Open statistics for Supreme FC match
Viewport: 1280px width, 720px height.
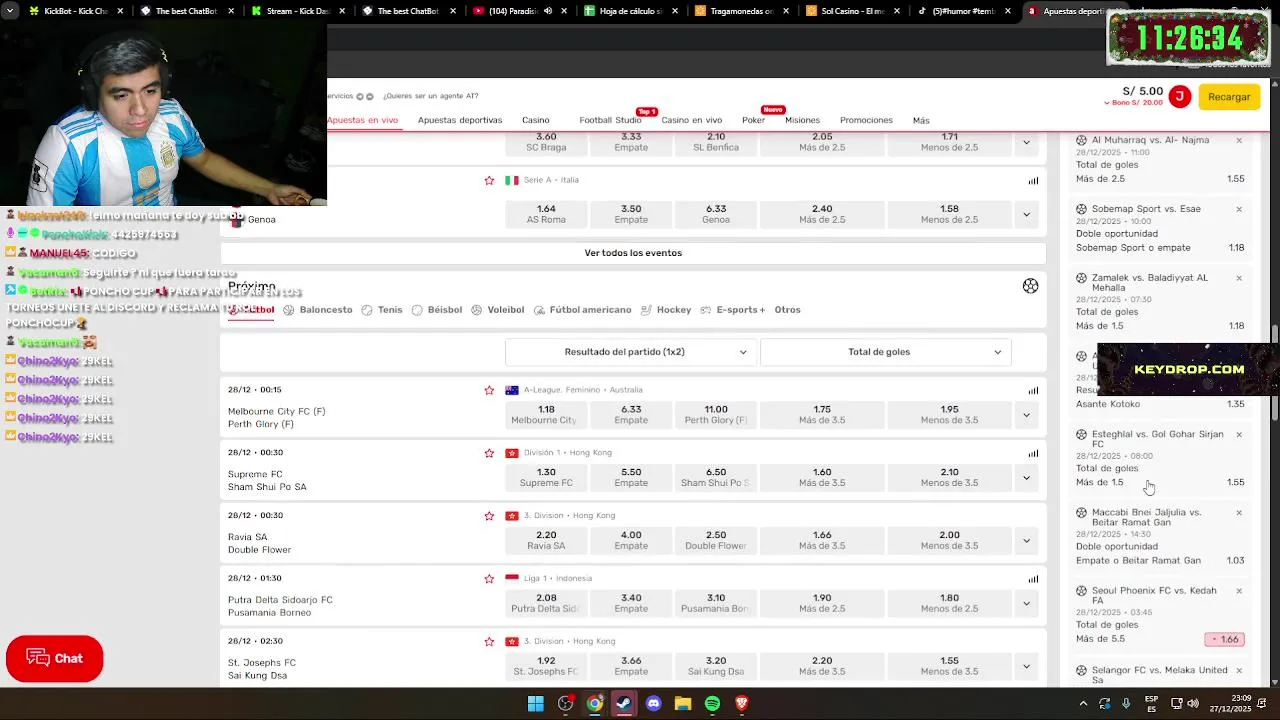pyautogui.click(x=1033, y=453)
